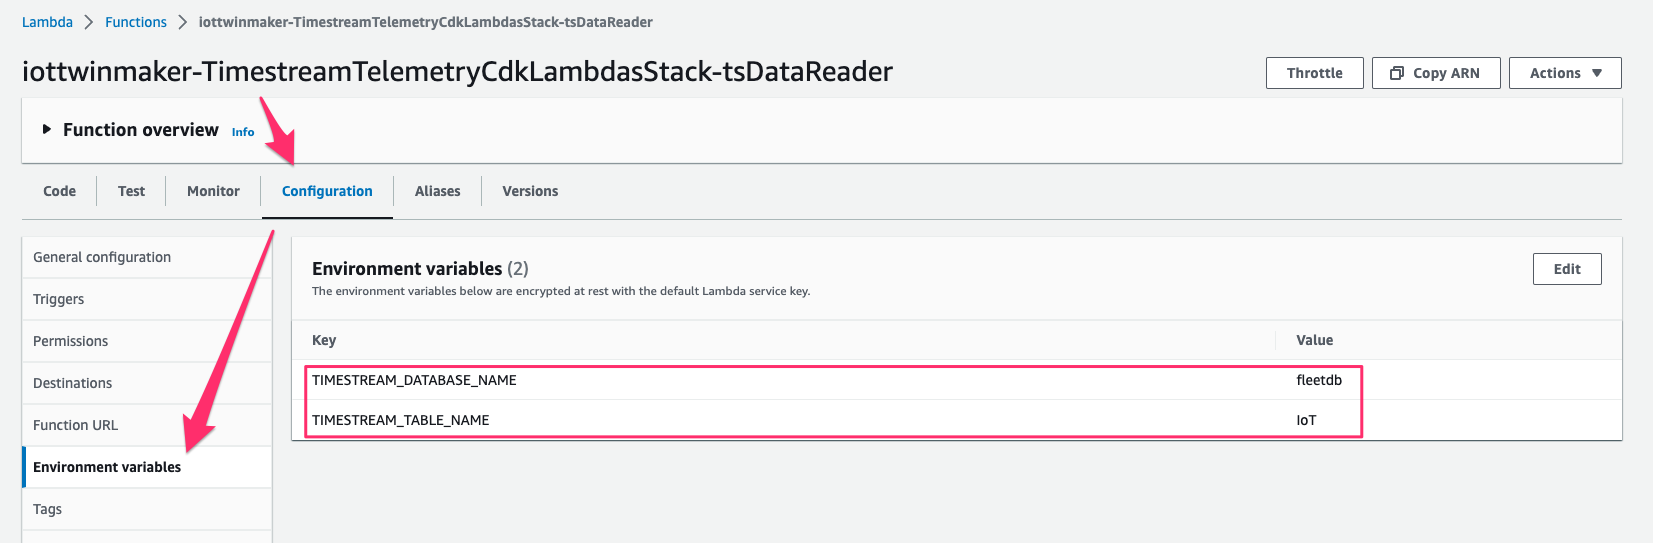Navigate to Lambda breadcrumb link
The image size is (1653, 543).
click(47, 22)
